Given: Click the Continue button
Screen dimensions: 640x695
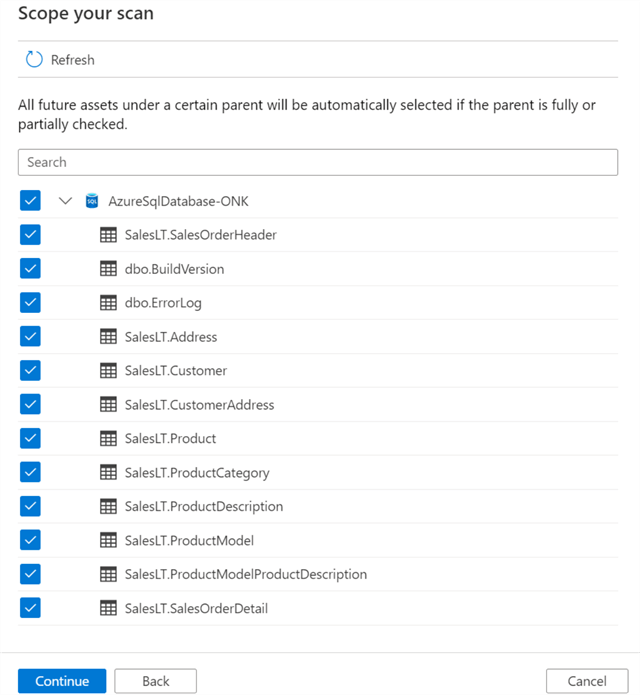Looking at the screenshot, I should pyautogui.click(x=62, y=681).
